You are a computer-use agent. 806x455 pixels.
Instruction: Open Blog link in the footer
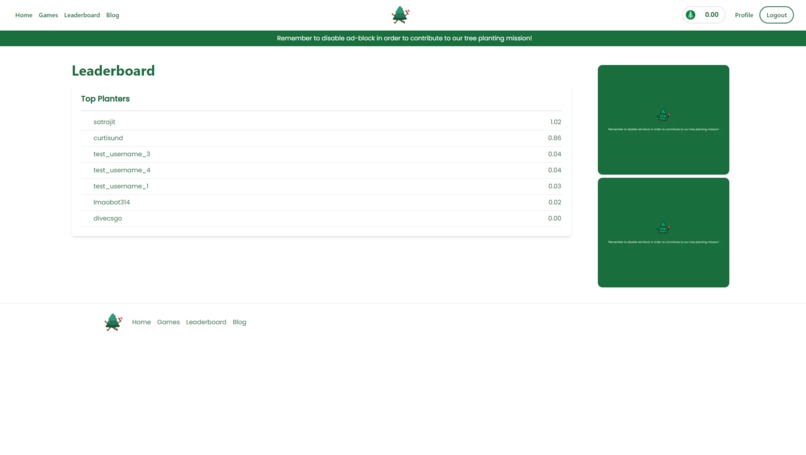[239, 322]
